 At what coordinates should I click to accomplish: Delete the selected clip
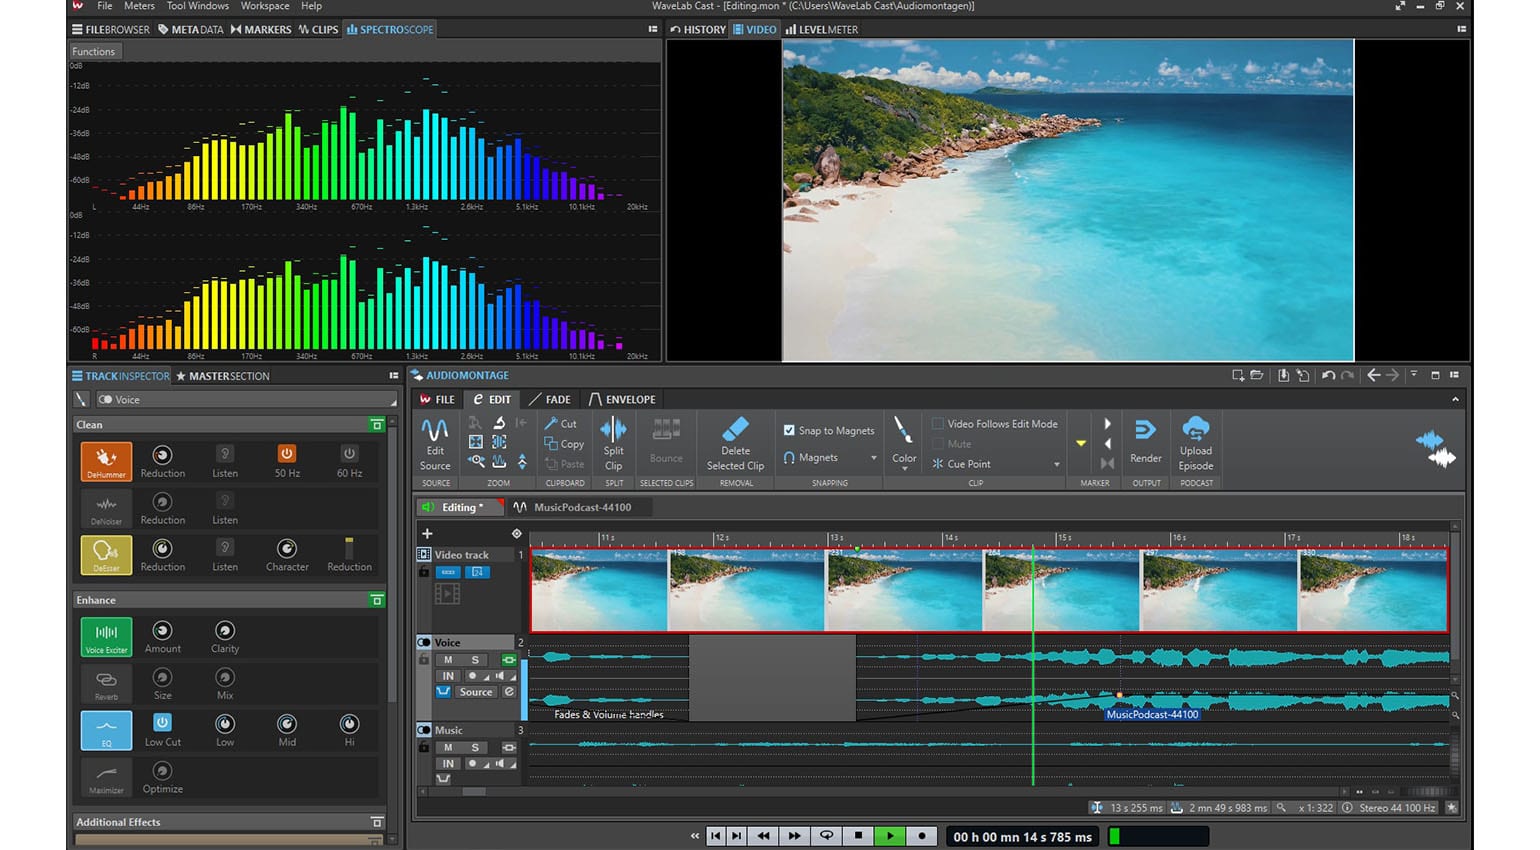735,443
